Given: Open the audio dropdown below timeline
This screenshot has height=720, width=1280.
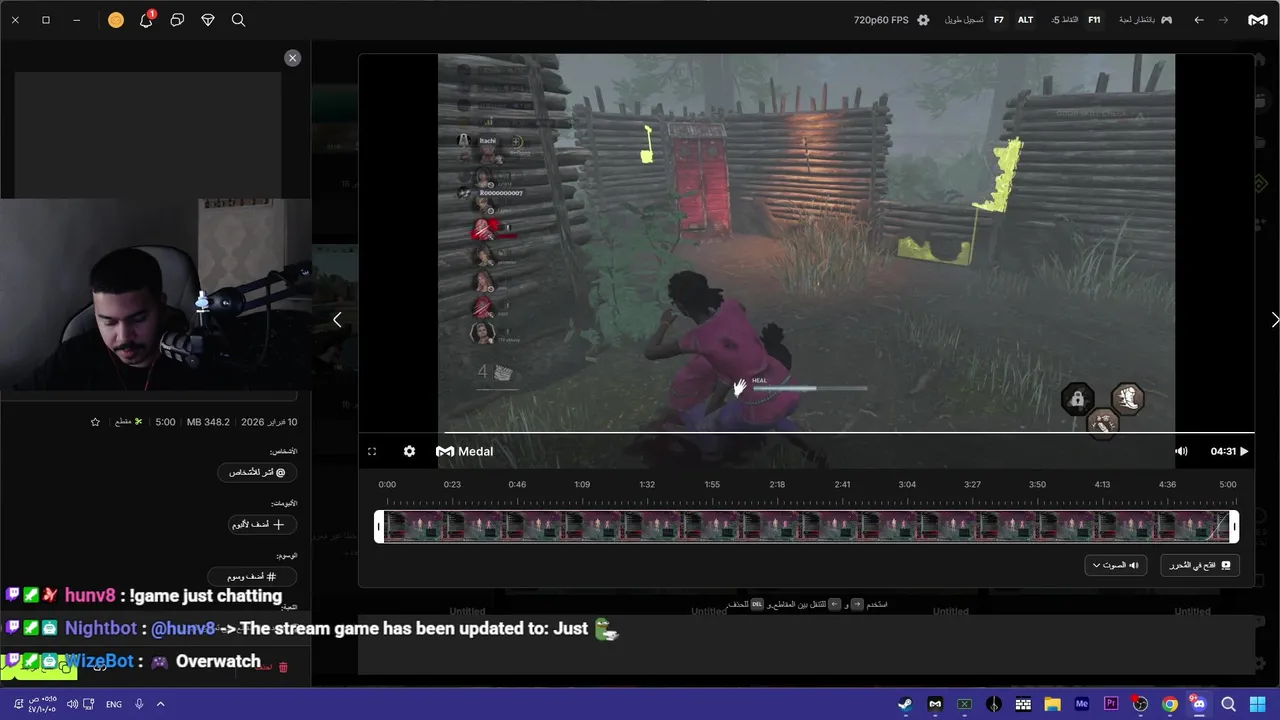Looking at the screenshot, I should tap(1116, 565).
